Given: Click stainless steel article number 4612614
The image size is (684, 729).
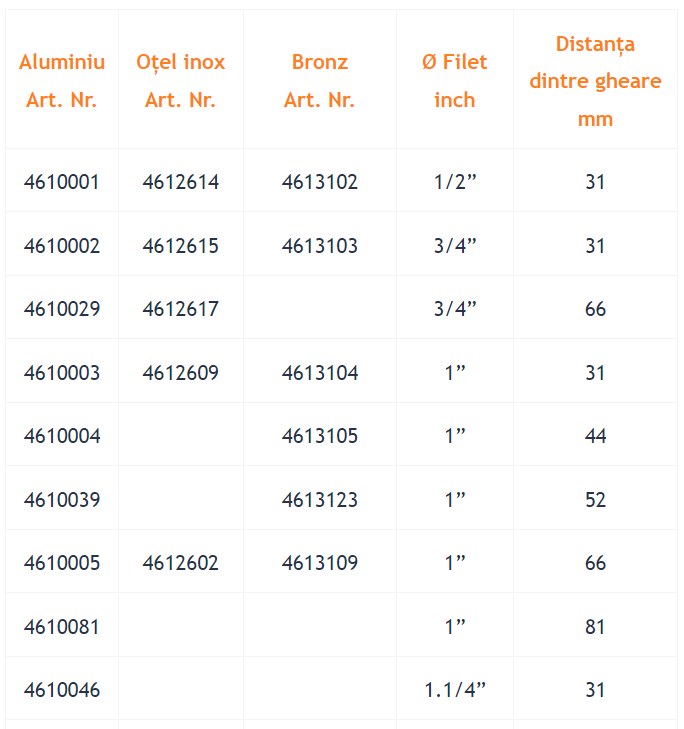Looking at the screenshot, I should coord(180,182).
